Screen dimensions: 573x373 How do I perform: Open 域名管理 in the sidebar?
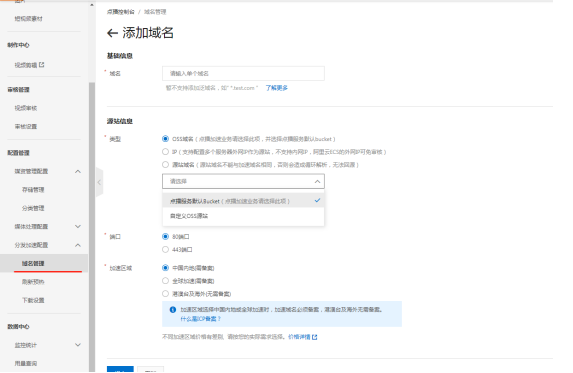pos(33,263)
